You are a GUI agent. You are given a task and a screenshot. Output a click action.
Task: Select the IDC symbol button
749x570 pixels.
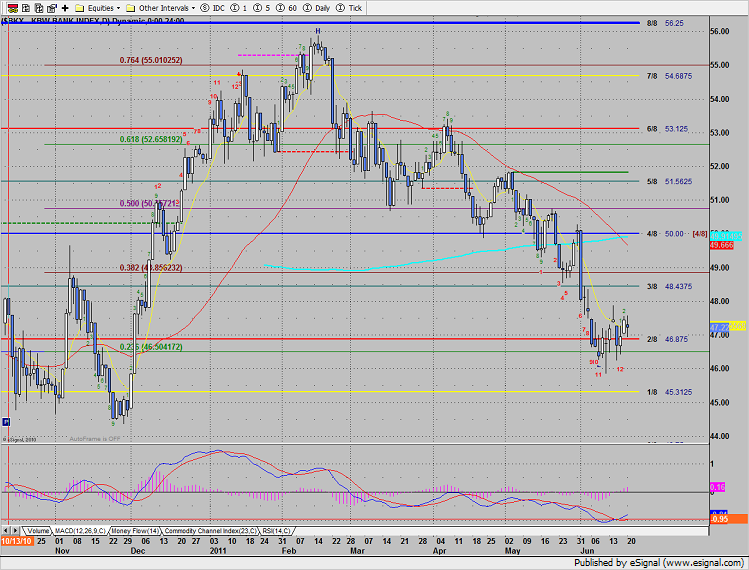[213, 8]
